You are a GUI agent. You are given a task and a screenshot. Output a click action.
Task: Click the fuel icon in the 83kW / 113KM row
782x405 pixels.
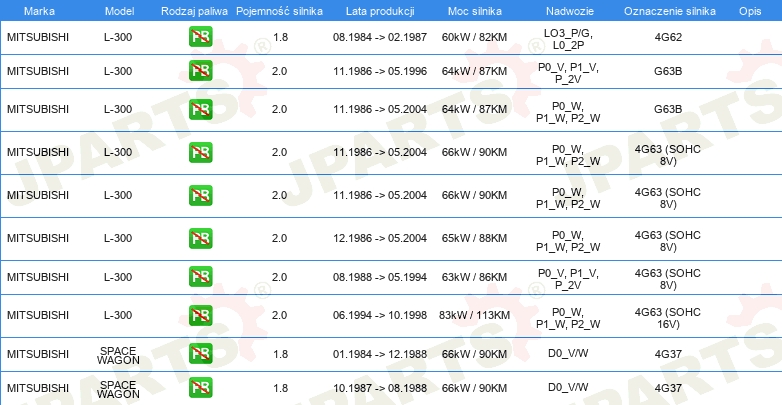(x=200, y=315)
